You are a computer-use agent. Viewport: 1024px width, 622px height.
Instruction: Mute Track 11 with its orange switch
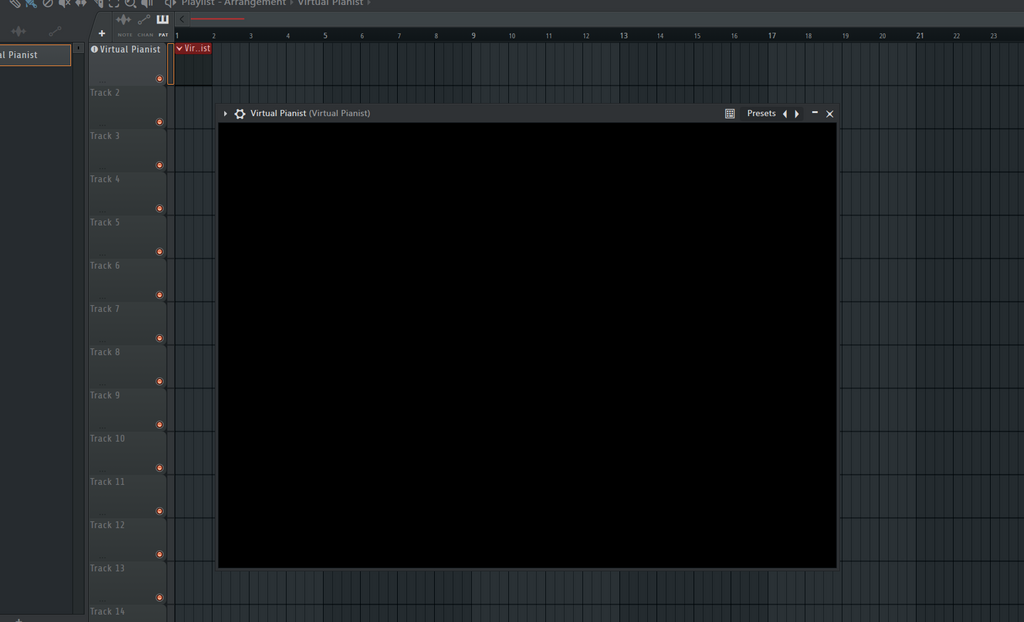(x=159, y=511)
